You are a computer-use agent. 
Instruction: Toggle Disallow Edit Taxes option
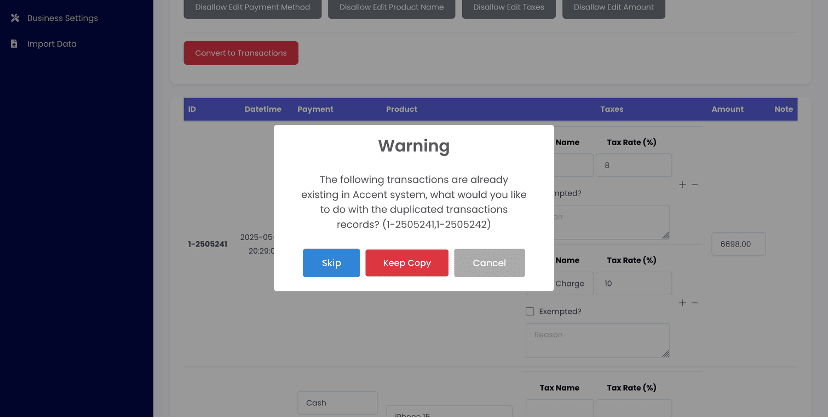tap(508, 8)
